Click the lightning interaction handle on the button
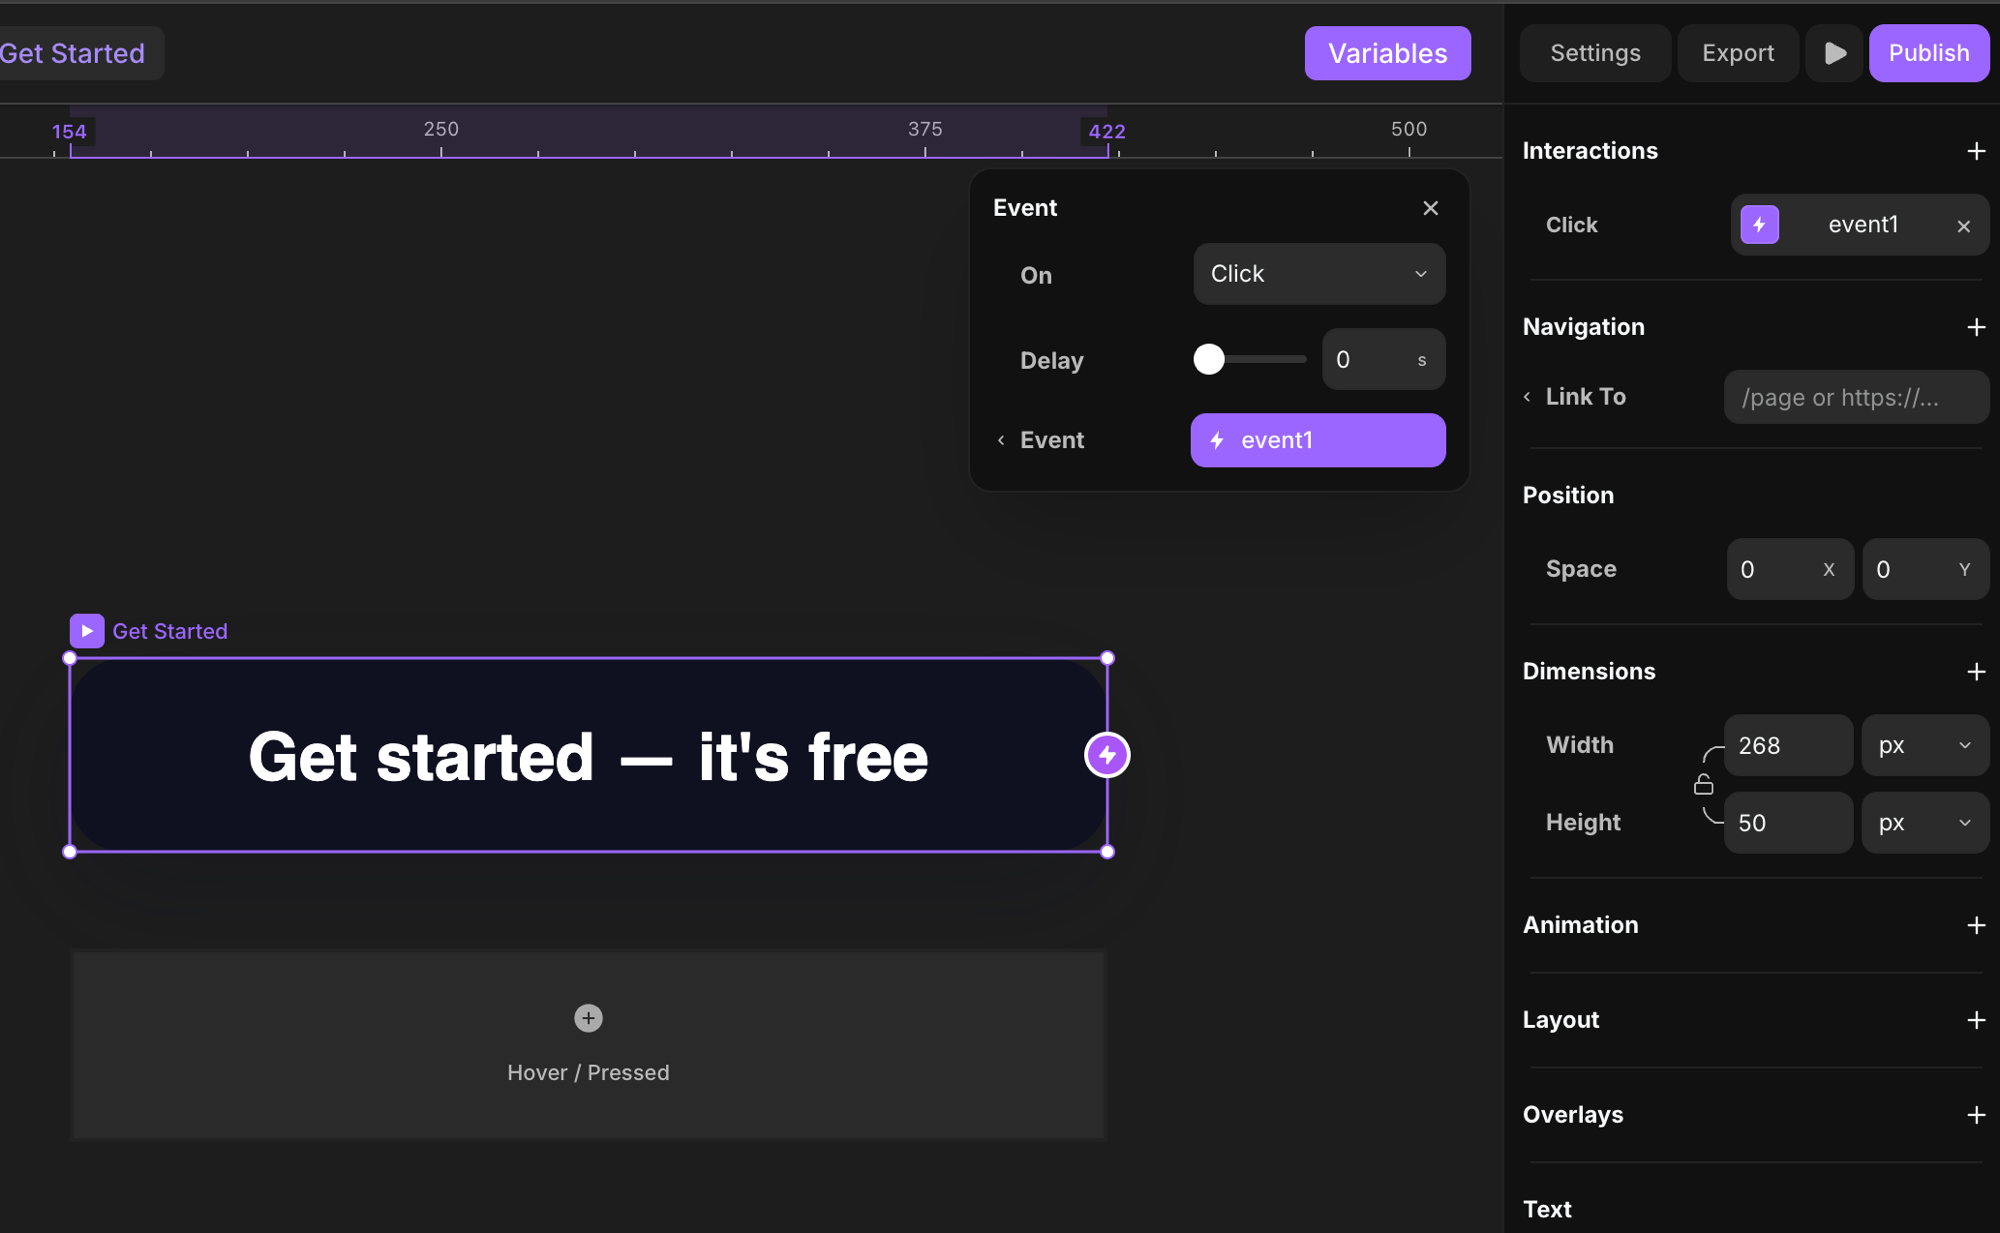Viewport: 2000px width, 1233px height. (1107, 755)
